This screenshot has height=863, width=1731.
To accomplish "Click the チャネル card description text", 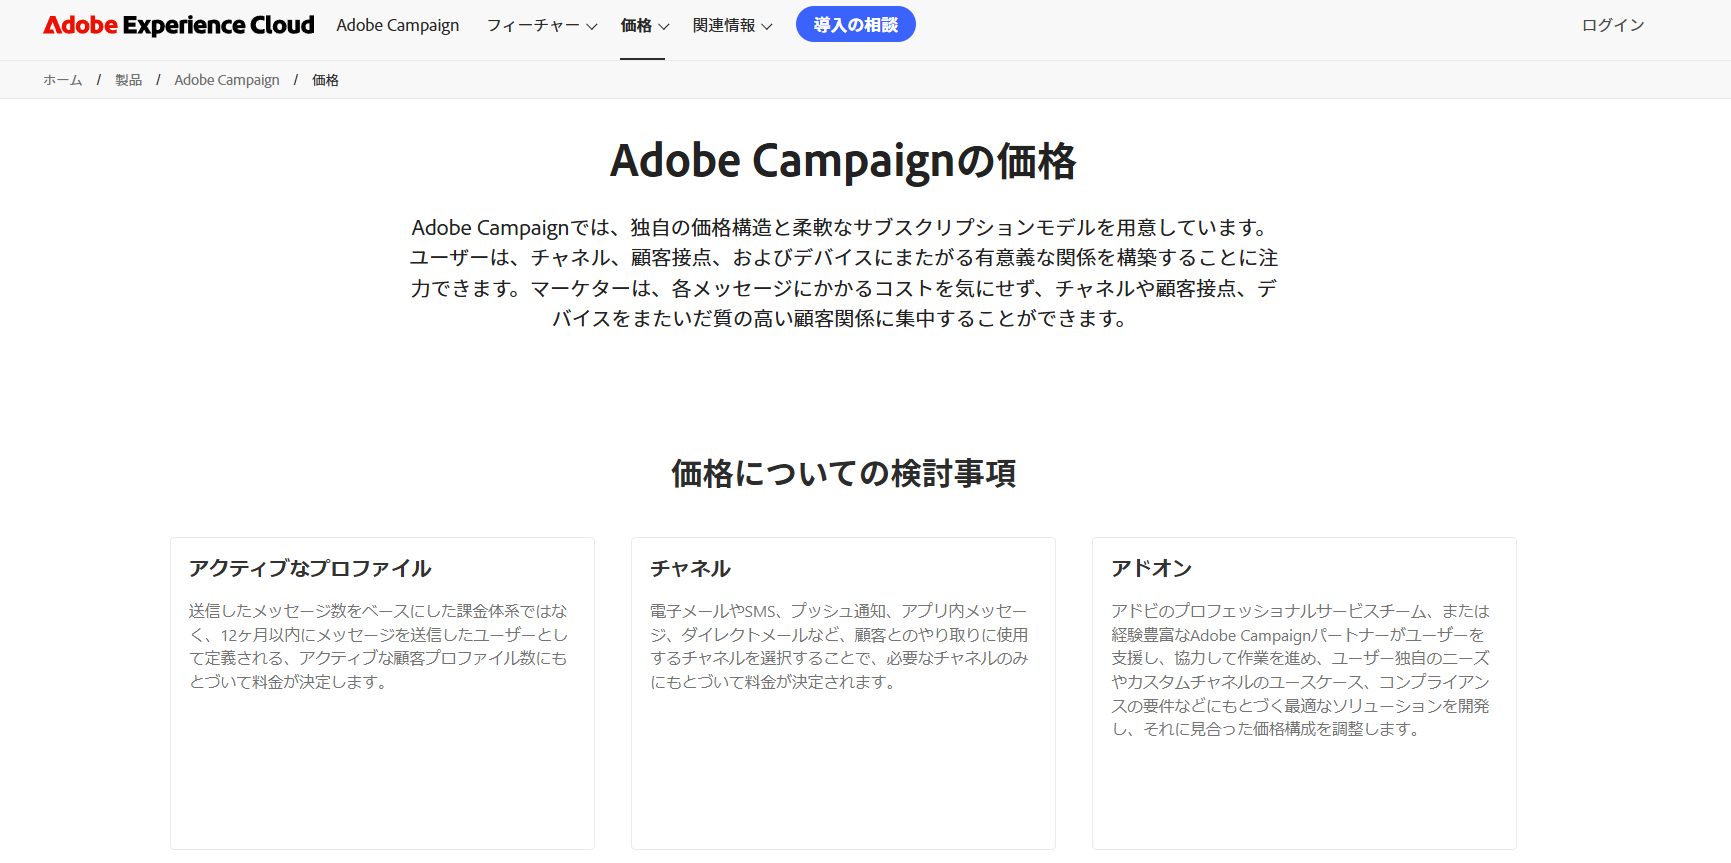I will [840, 646].
